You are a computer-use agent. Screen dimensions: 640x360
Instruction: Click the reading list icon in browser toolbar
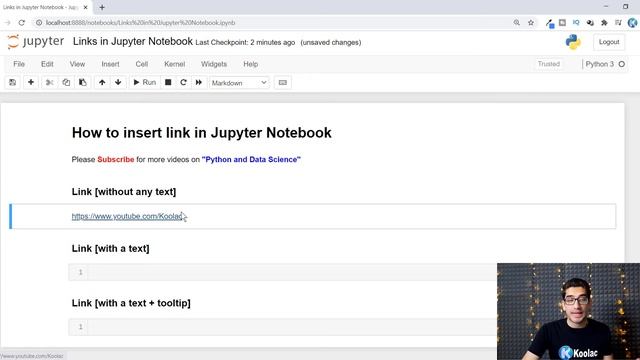(x=618, y=23)
